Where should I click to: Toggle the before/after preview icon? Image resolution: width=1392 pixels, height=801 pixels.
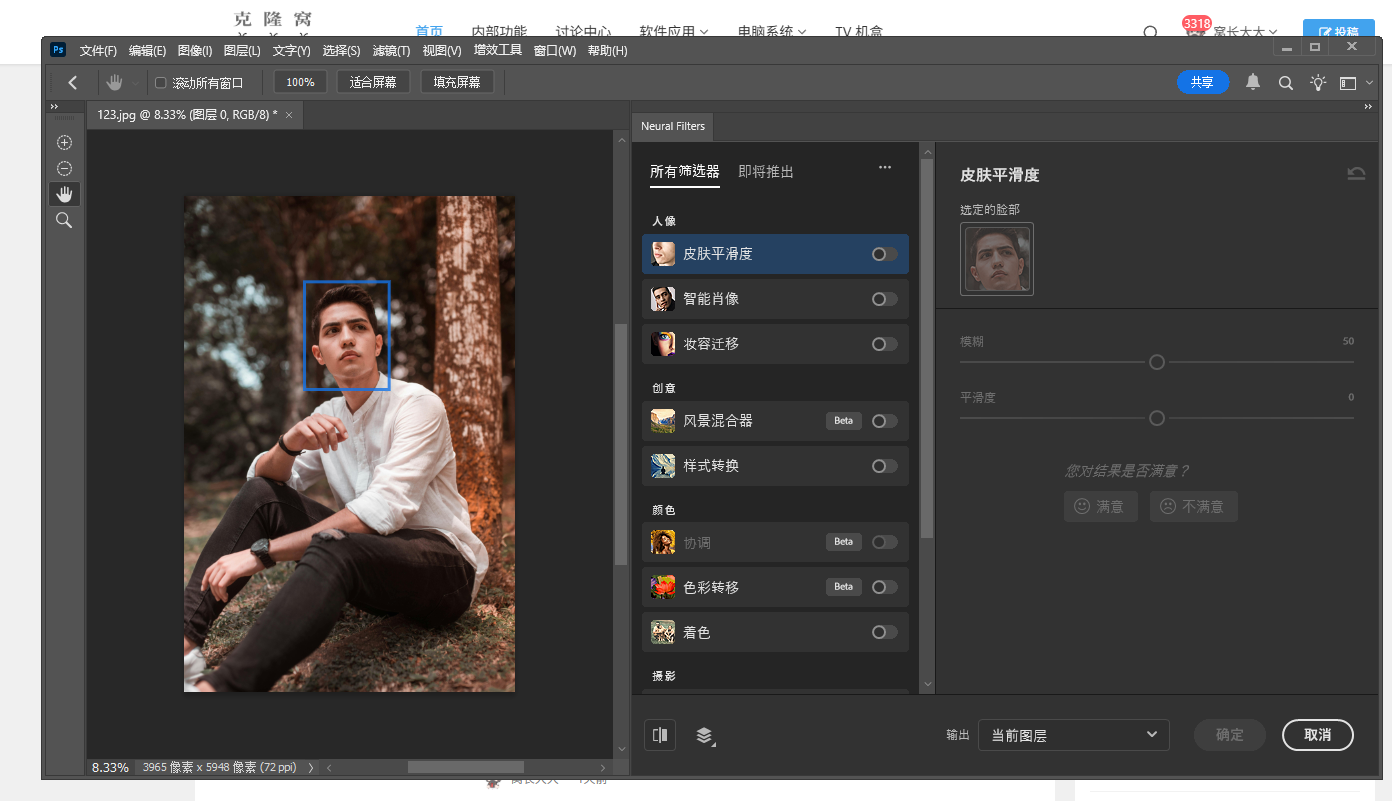click(x=660, y=735)
